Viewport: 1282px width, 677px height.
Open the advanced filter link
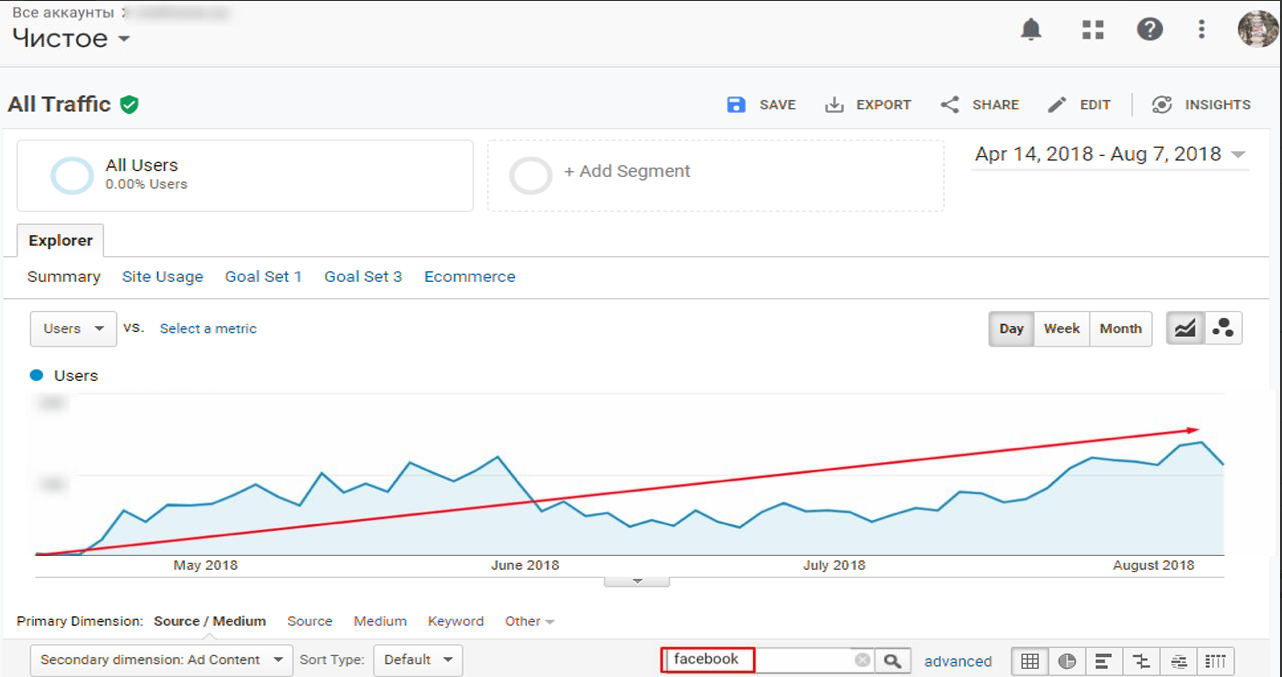(x=958, y=661)
